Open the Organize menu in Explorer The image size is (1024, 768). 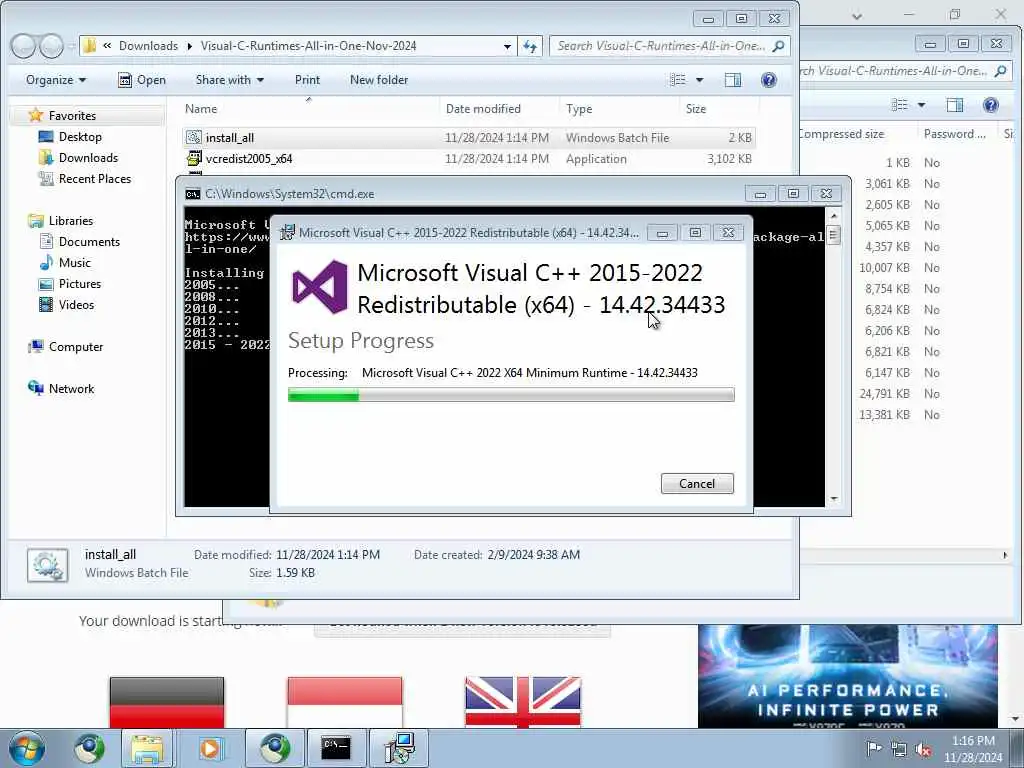click(x=56, y=80)
